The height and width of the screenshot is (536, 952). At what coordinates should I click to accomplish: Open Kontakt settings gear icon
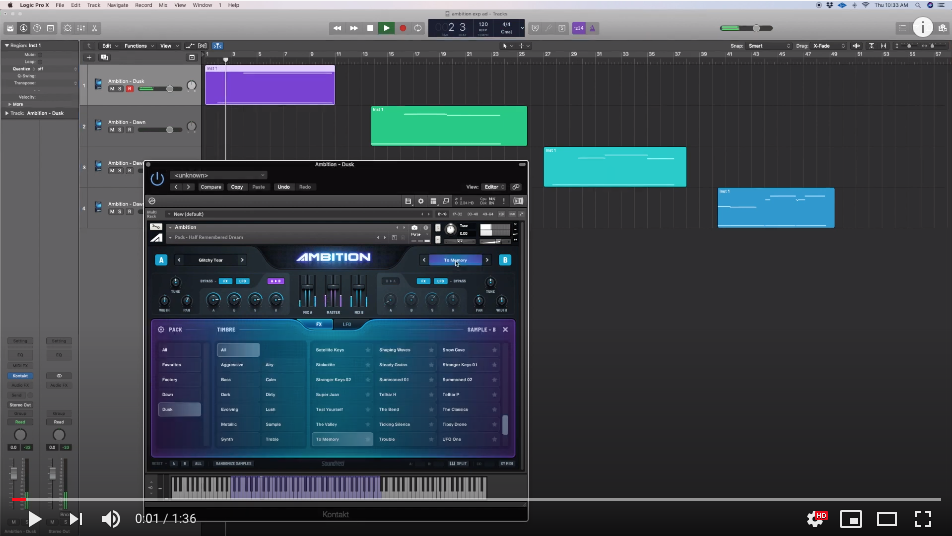click(420, 201)
